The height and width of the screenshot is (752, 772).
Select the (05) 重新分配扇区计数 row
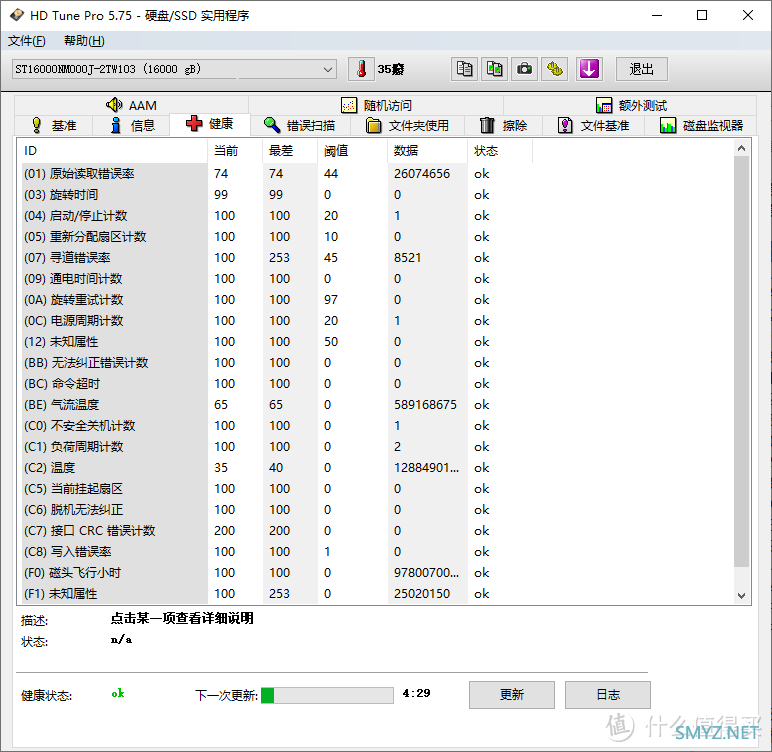[277, 237]
